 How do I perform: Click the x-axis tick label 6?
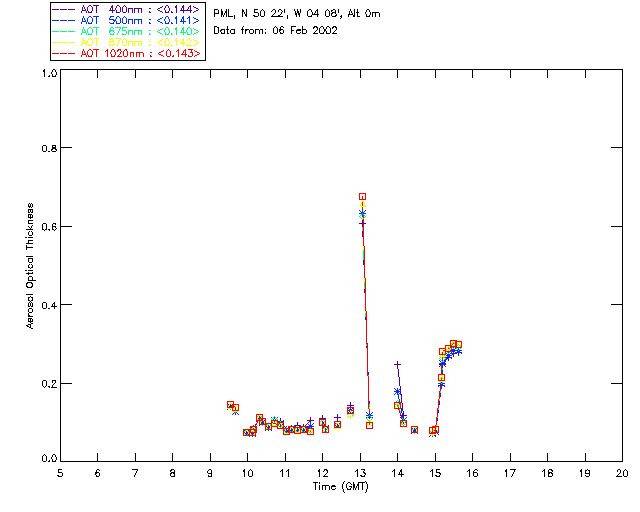pyautogui.click(x=98, y=473)
